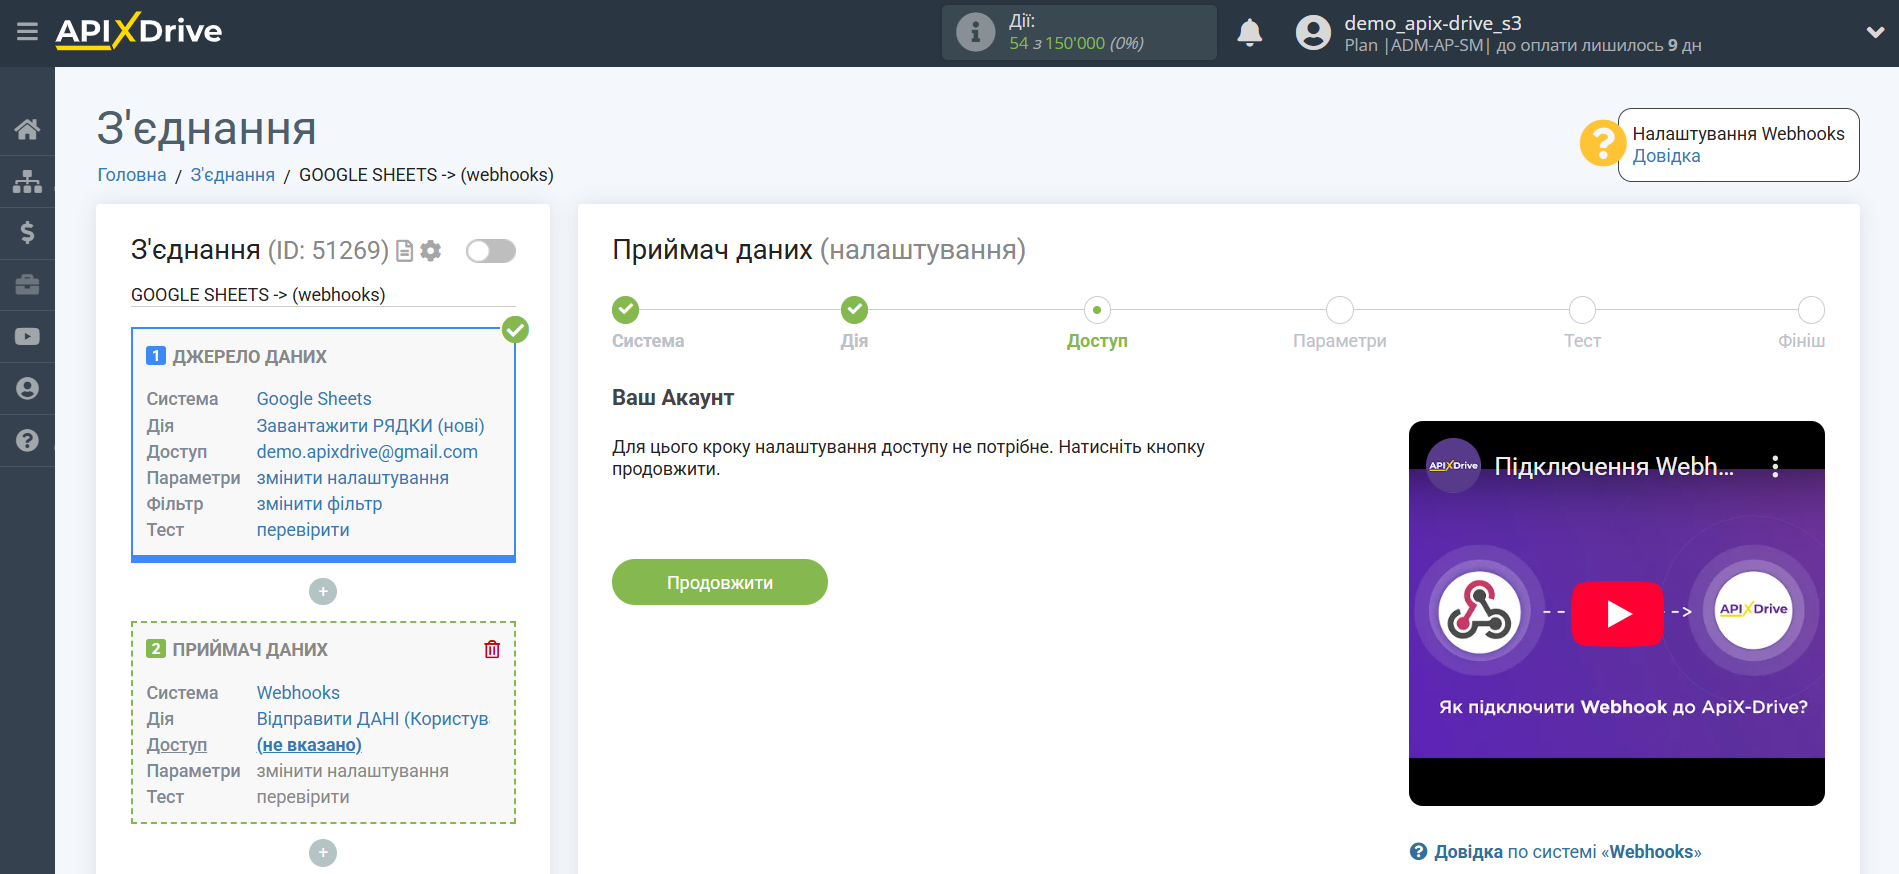
Task: Click the user avatar icon
Action: (1313, 33)
